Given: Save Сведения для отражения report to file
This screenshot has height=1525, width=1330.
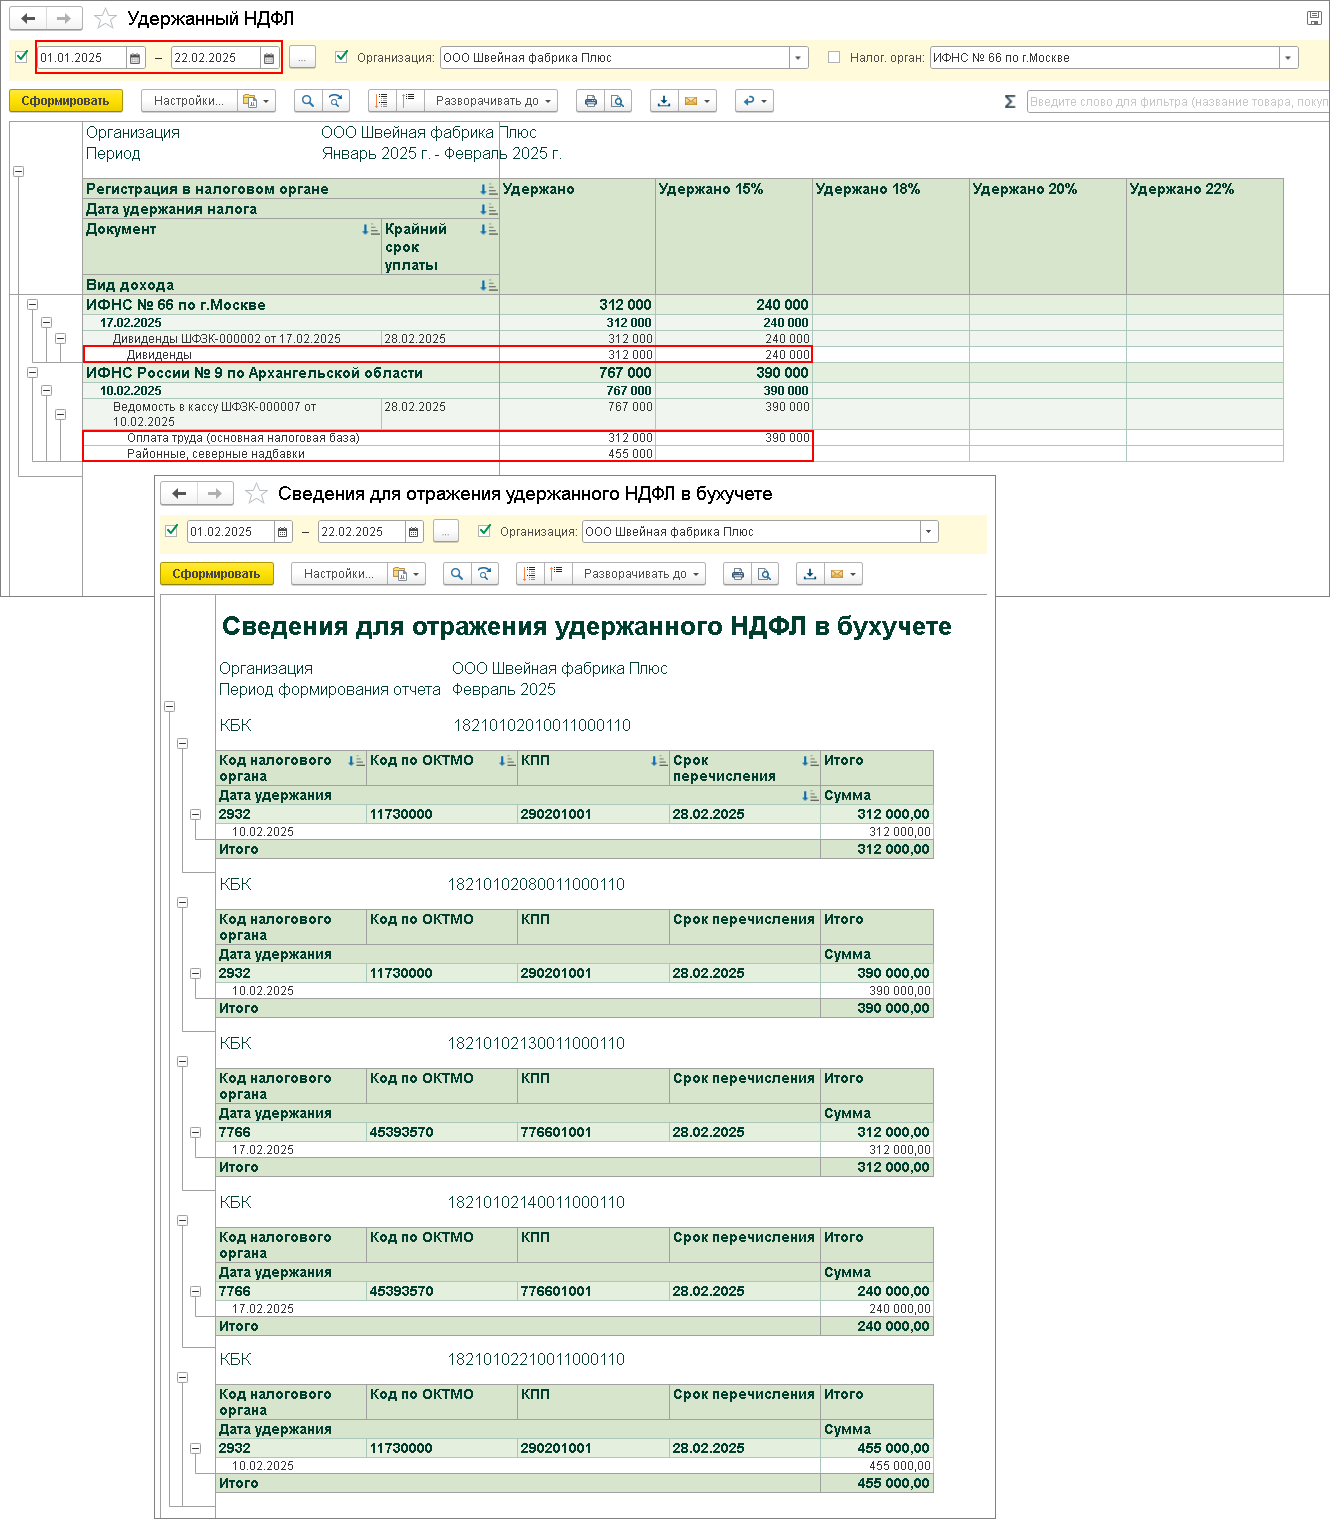Looking at the screenshot, I should [810, 574].
